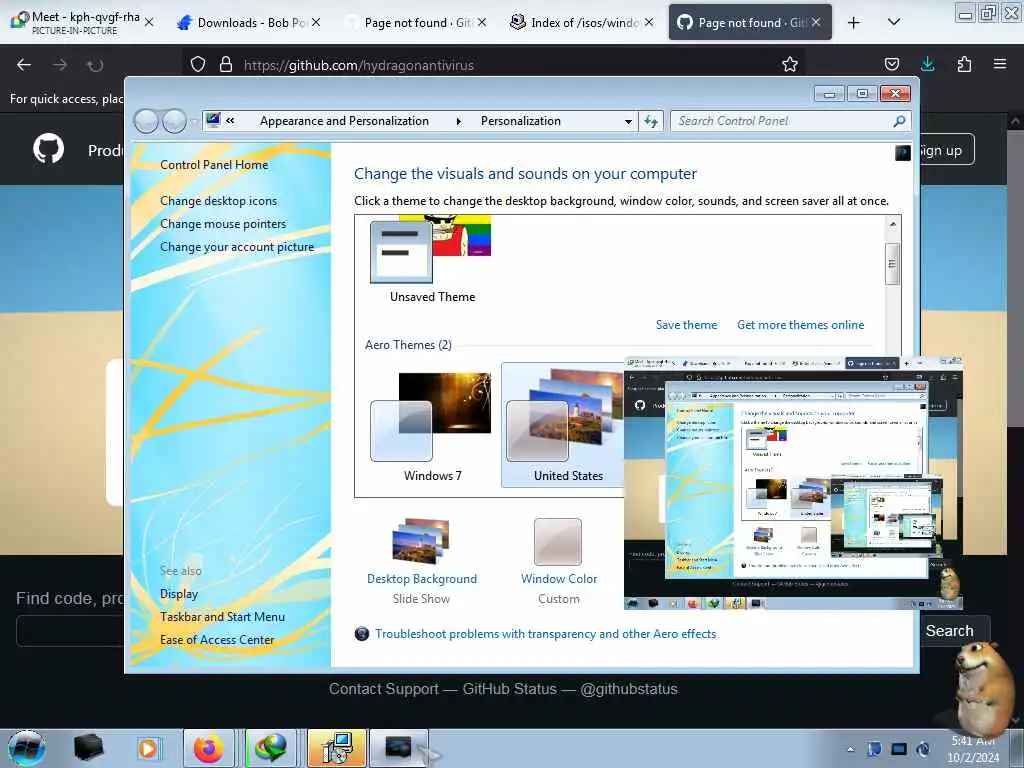Open Window Color swatch settings

(x=558, y=560)
